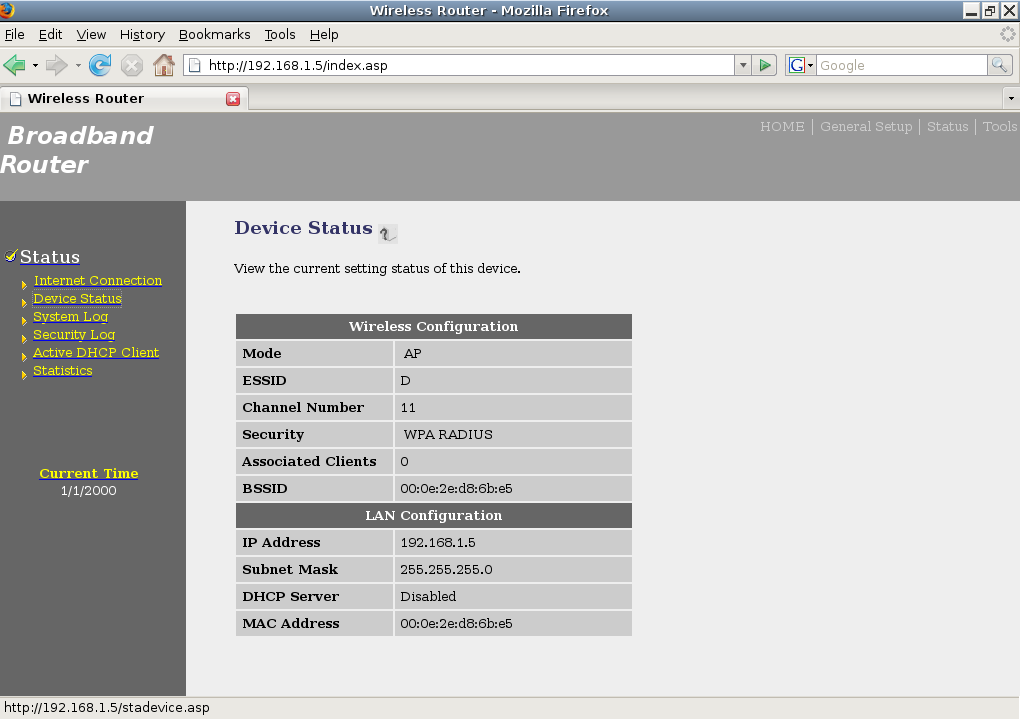Click the LAN Configuration table header
1020x719 pixels.
(434, 515)
